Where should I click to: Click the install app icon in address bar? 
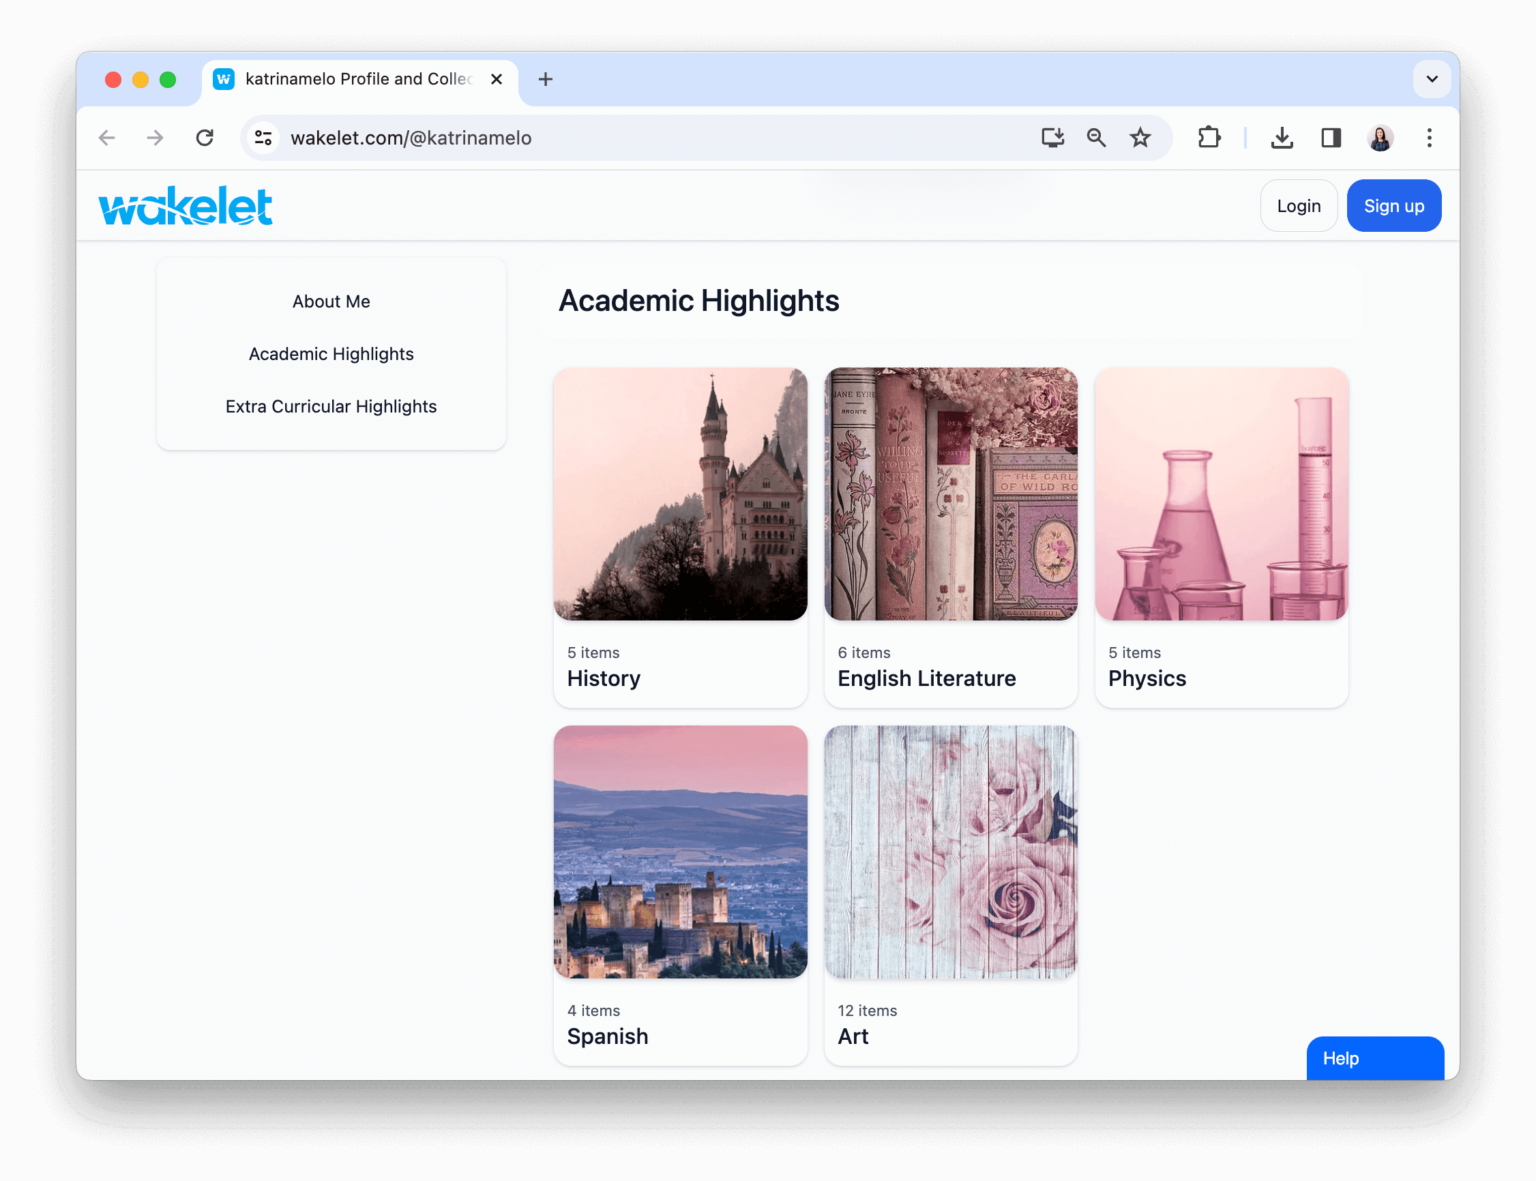click(1052, 138)
